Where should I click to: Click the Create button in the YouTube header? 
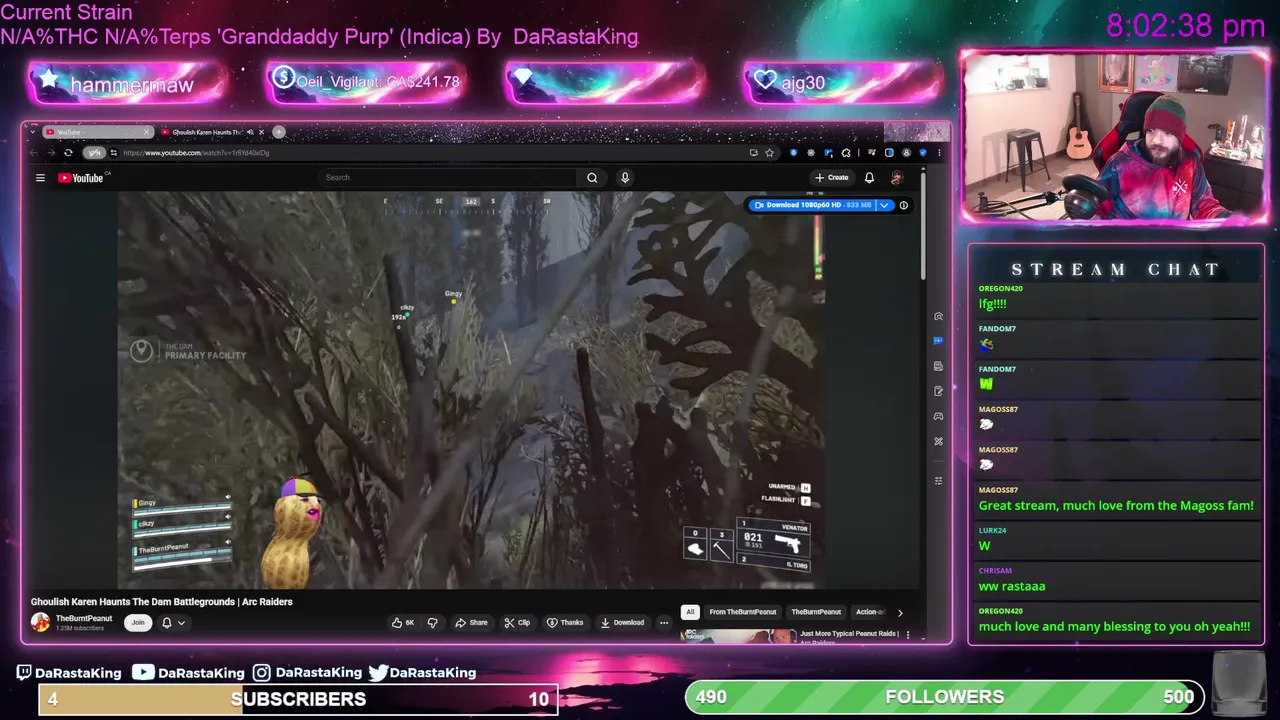(x=832, y=178)
